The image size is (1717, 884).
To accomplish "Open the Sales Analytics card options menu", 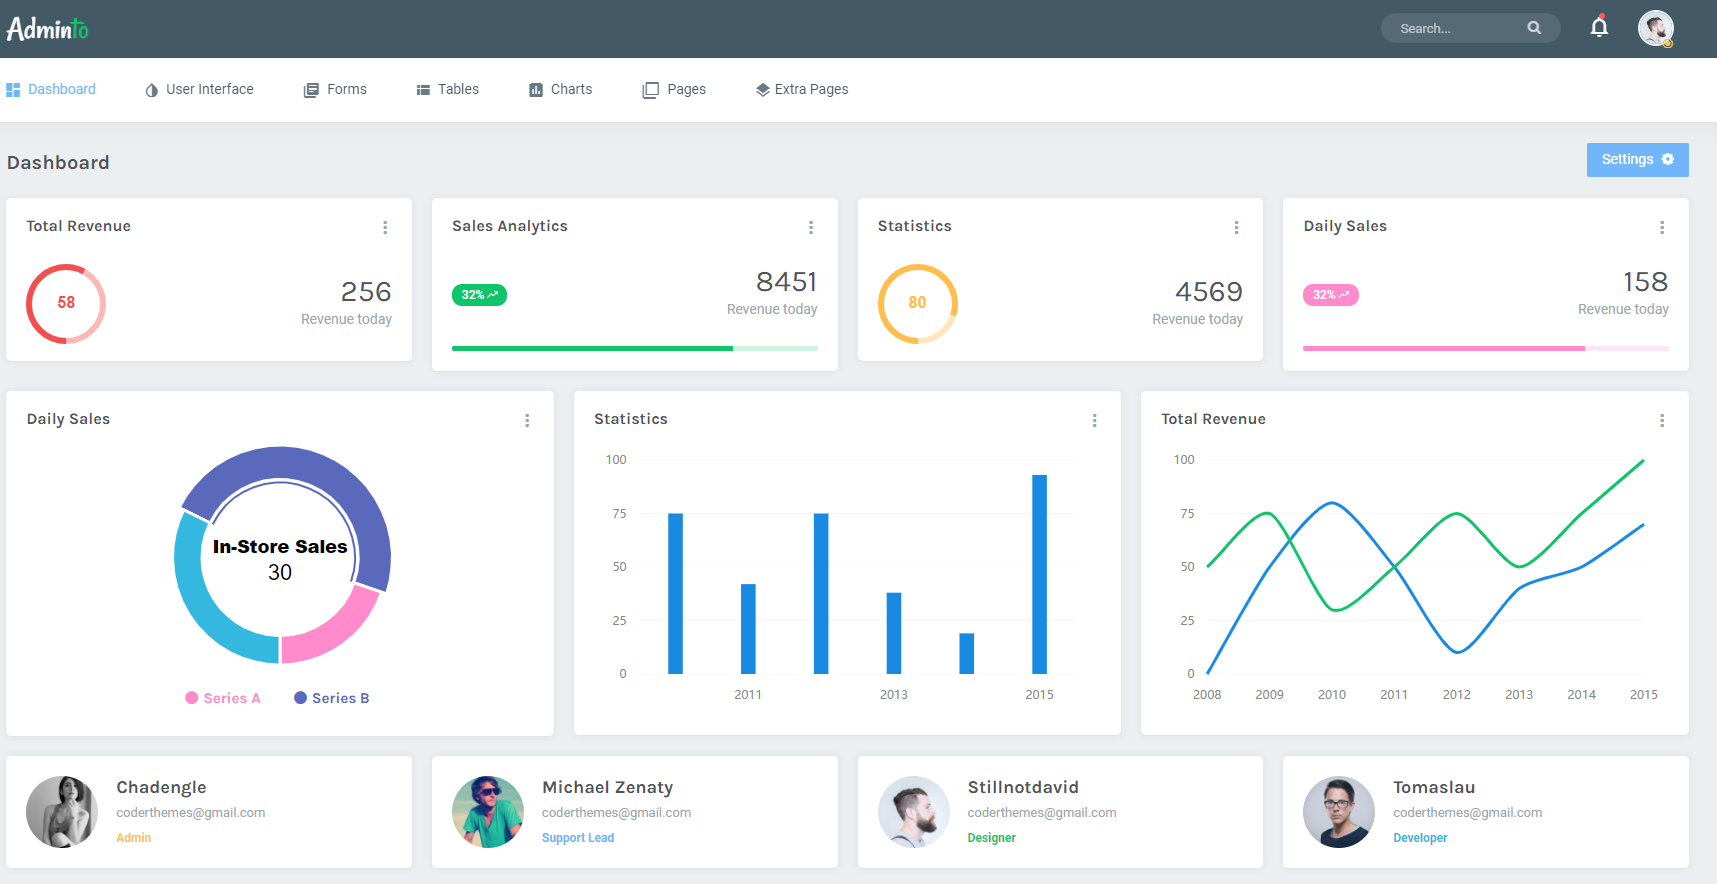I will [x=811, y=228].
